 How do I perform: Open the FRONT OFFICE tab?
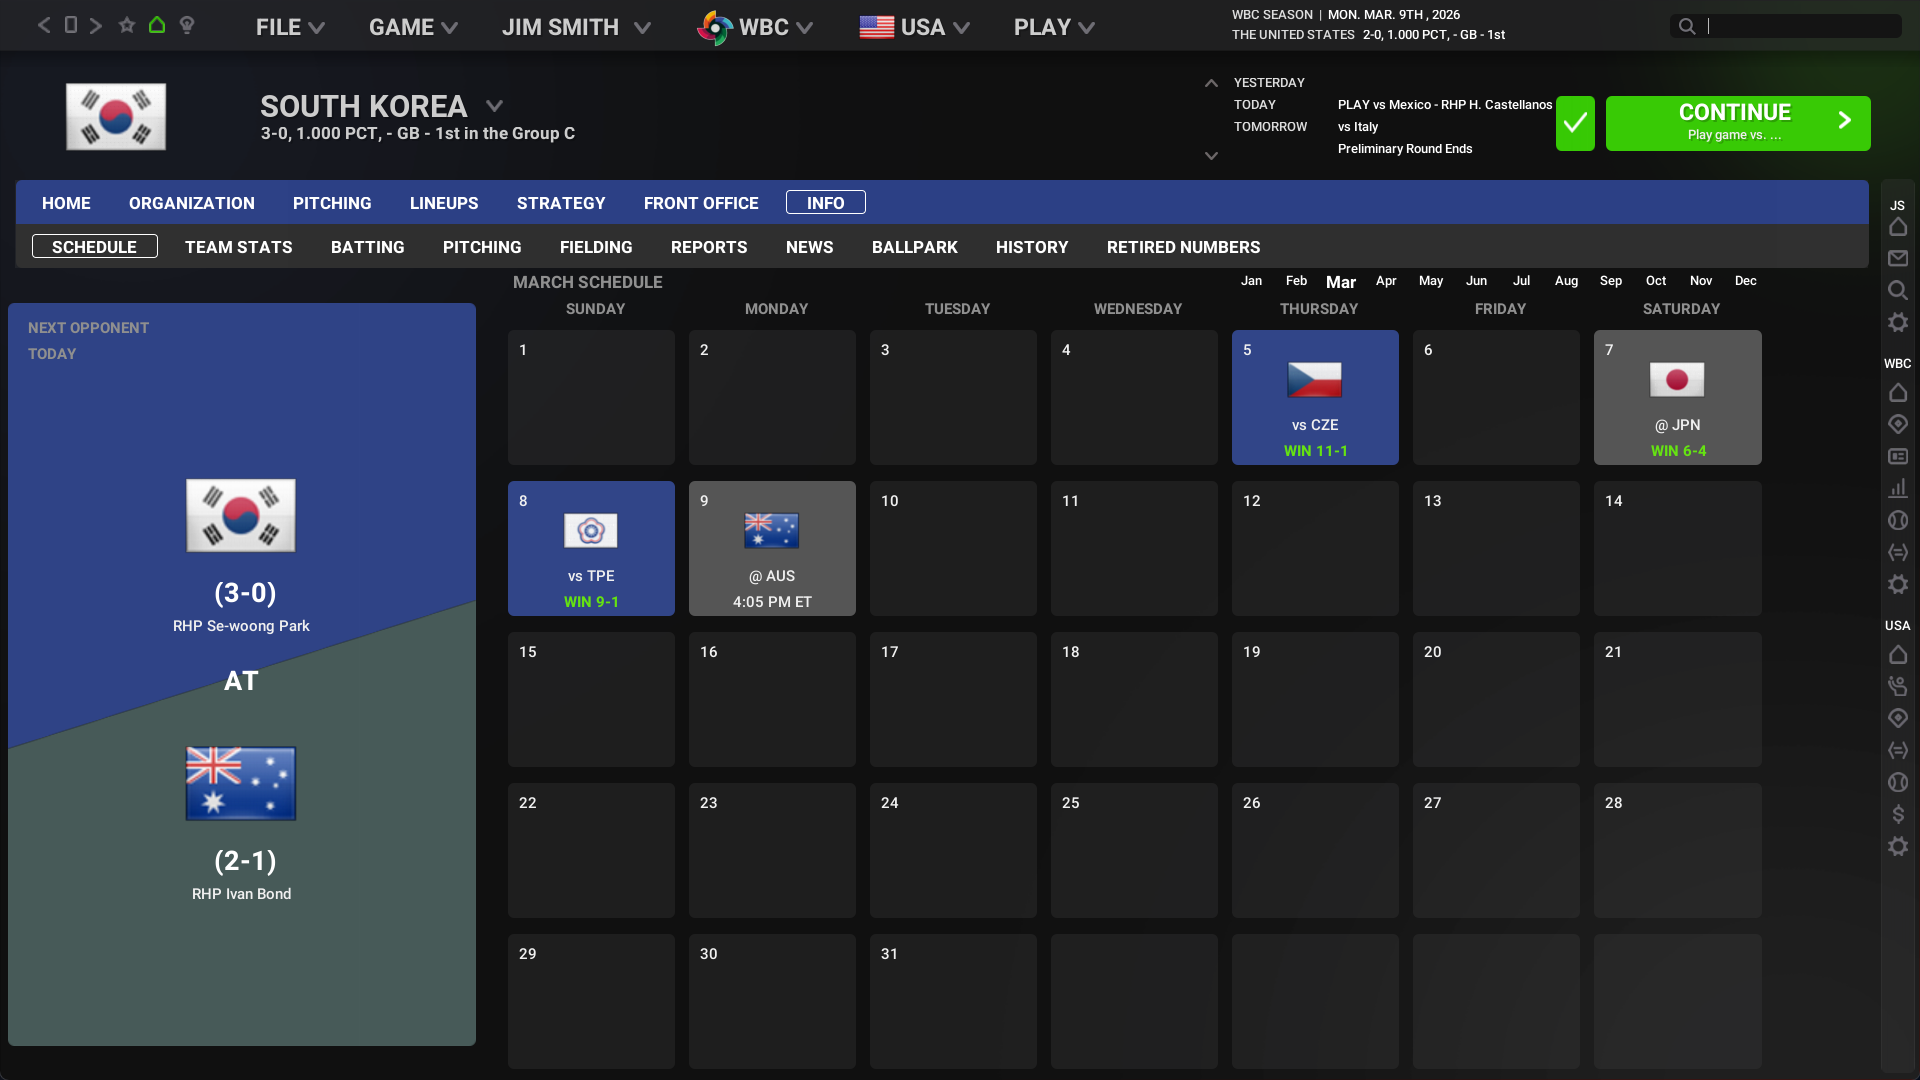tap(701, 203)
